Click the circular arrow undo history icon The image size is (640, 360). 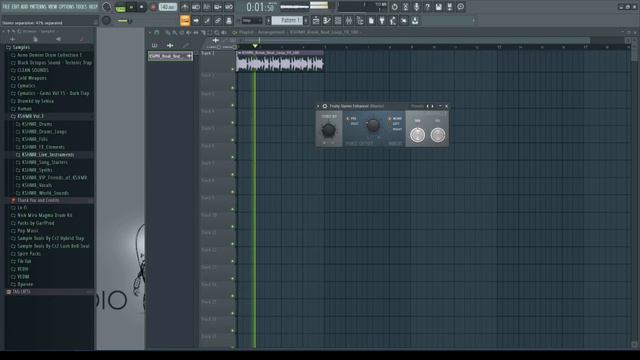coord(394,7)
